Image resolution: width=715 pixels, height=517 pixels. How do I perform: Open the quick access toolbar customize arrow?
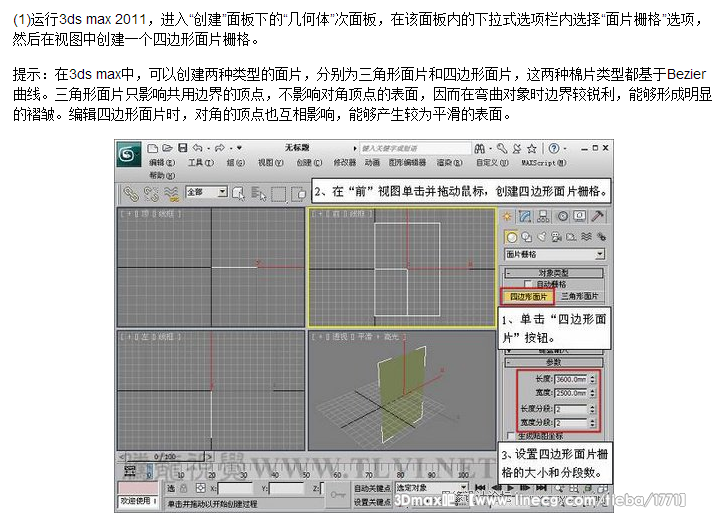(x=239, y=148)
